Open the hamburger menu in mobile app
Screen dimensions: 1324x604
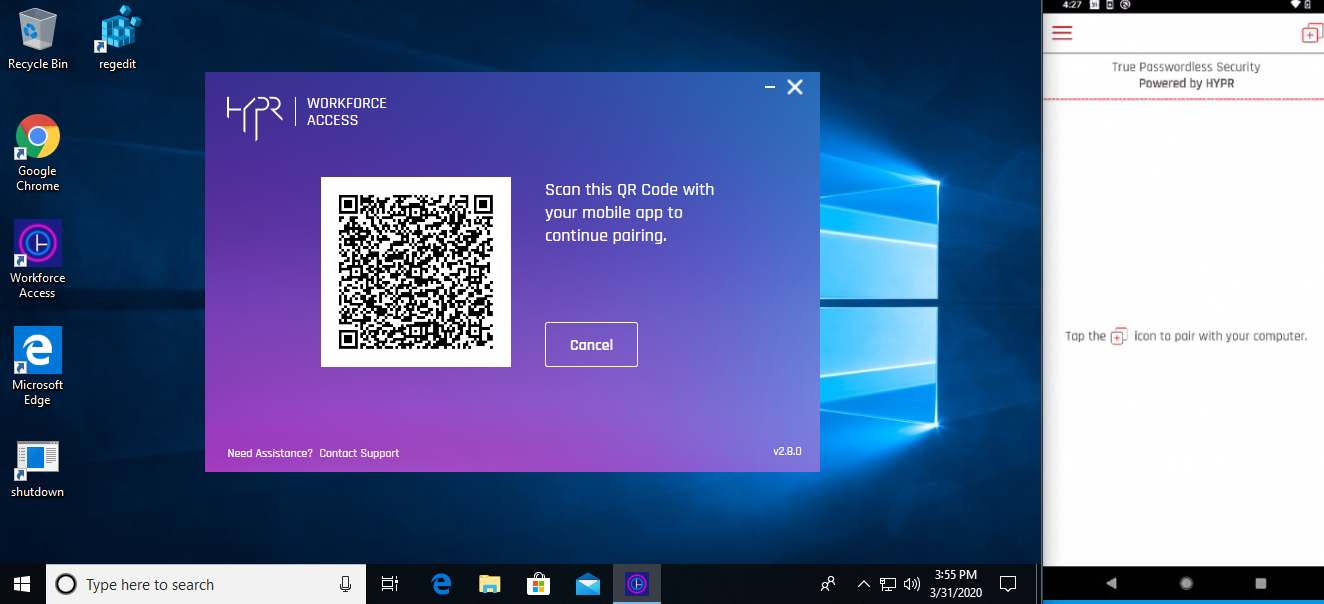[x=1062, y=33]
